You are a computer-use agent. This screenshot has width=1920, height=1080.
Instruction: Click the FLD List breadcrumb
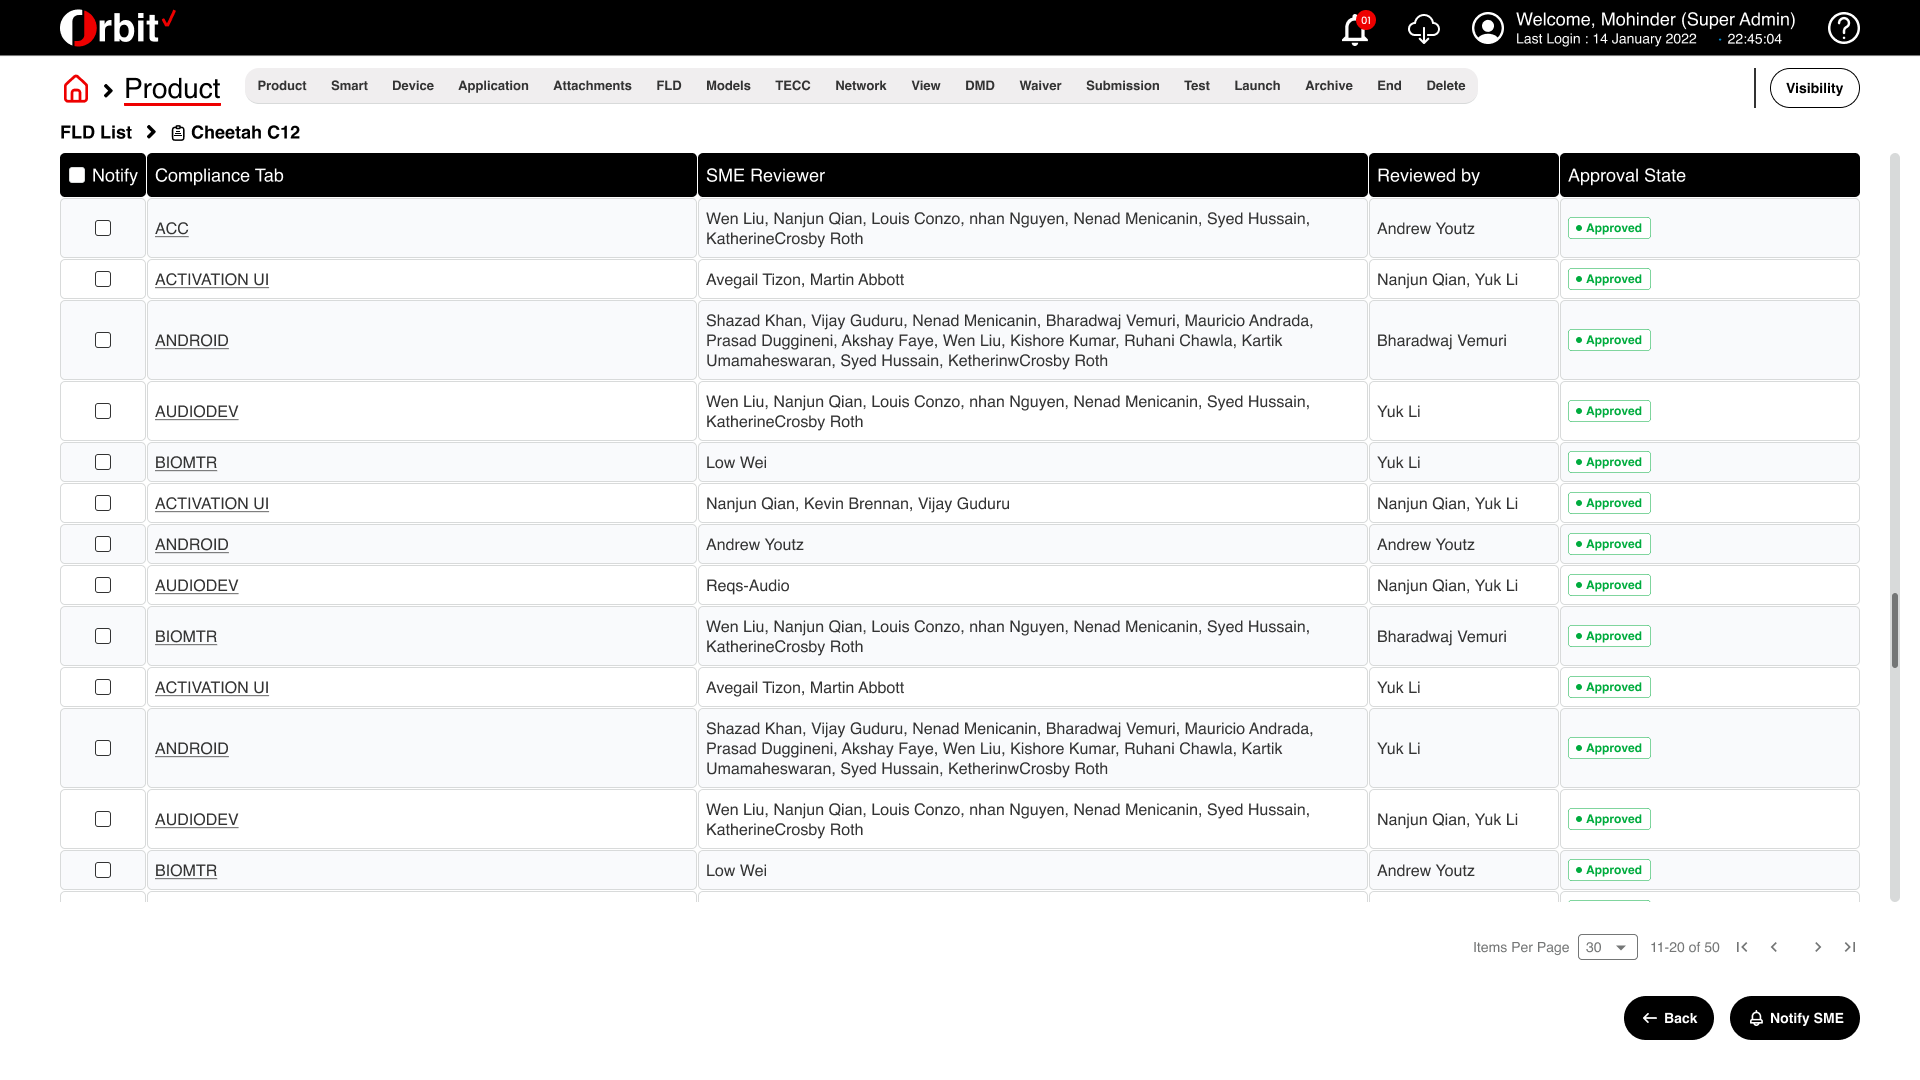tap(96, 133)
